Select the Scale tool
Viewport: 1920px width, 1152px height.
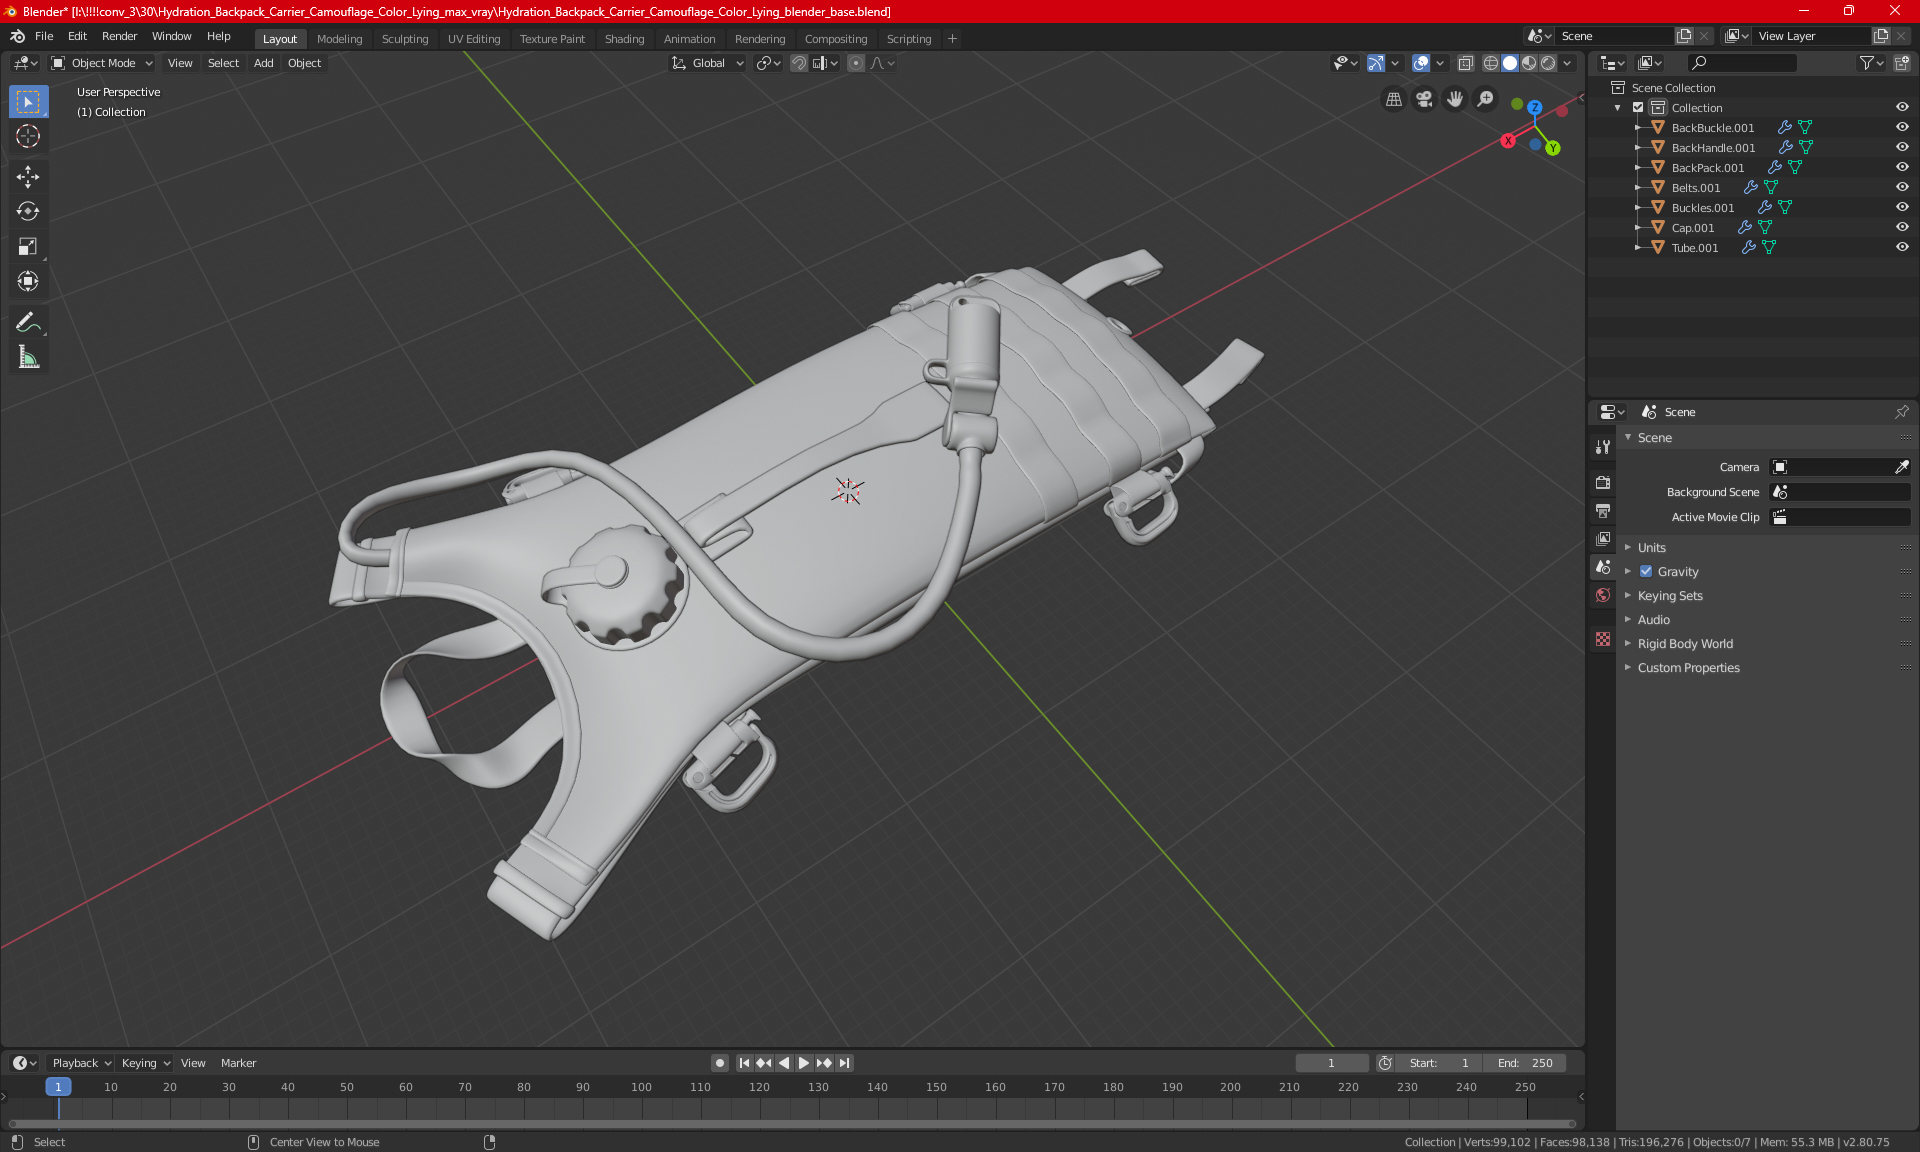click(28, 246)
